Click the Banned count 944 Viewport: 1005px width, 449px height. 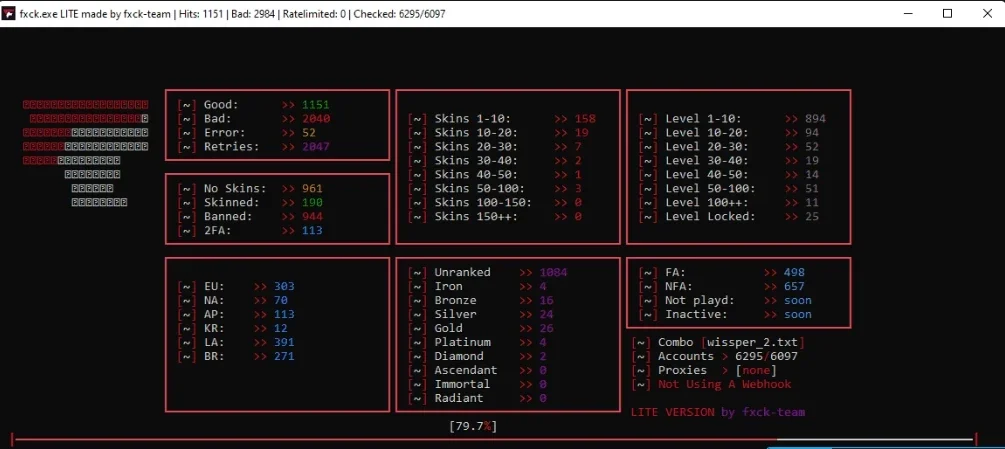pyautogui.click(x=312, y=216)
